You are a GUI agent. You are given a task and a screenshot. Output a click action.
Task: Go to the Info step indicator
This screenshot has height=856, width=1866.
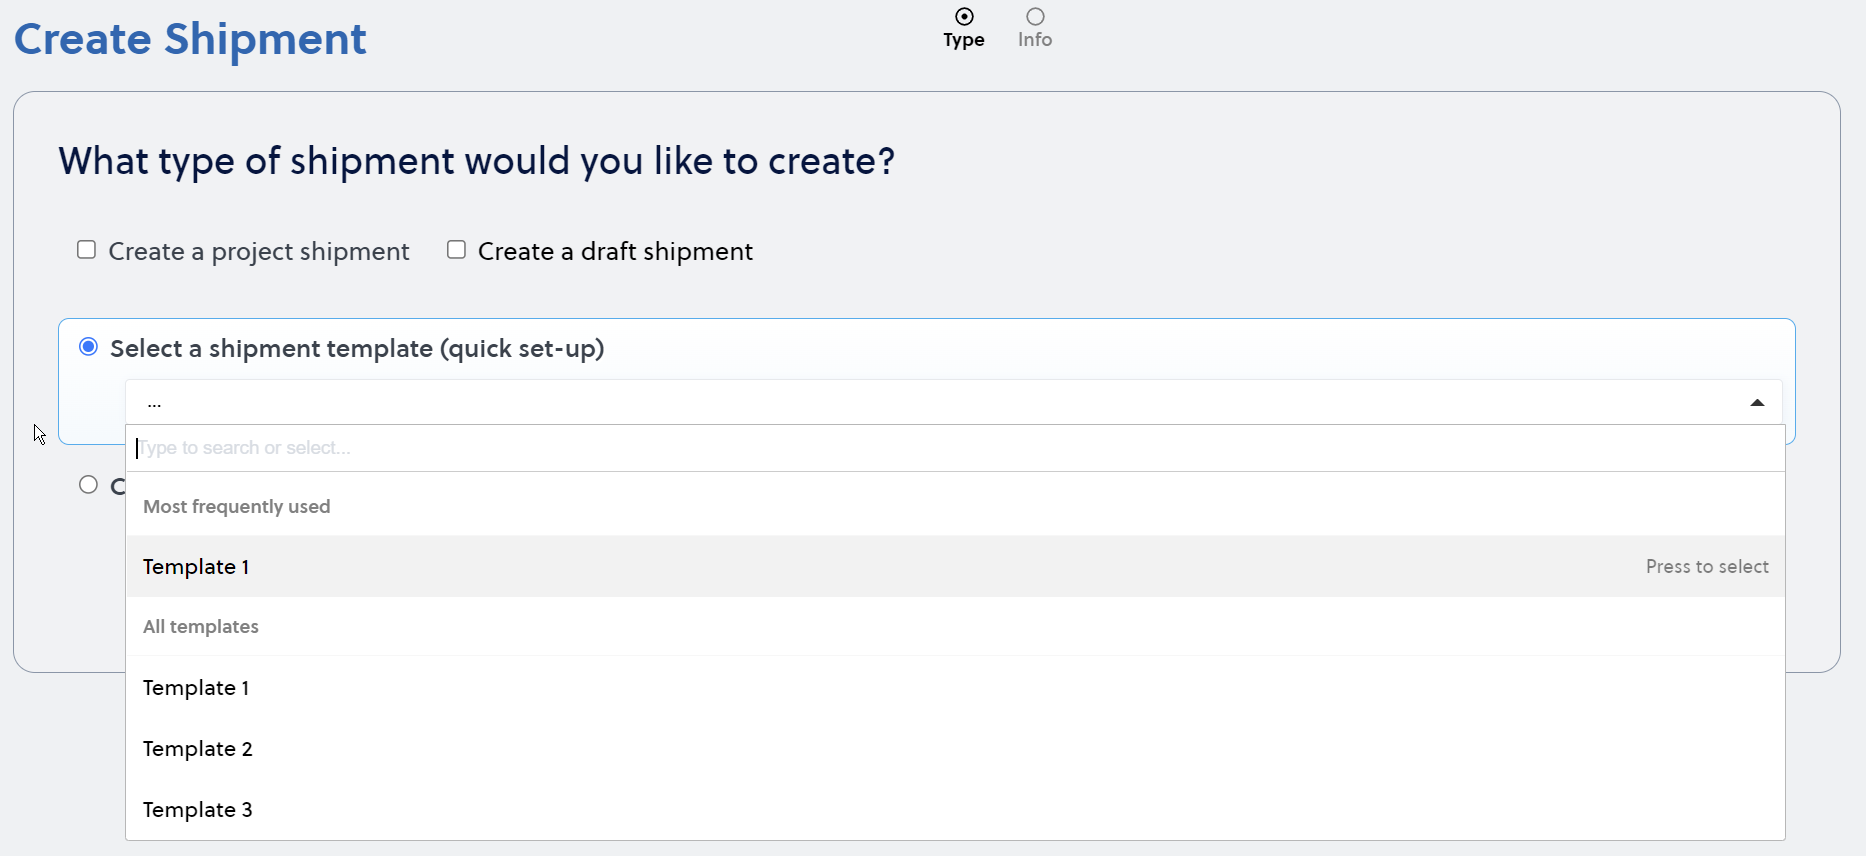[1035, 28]
